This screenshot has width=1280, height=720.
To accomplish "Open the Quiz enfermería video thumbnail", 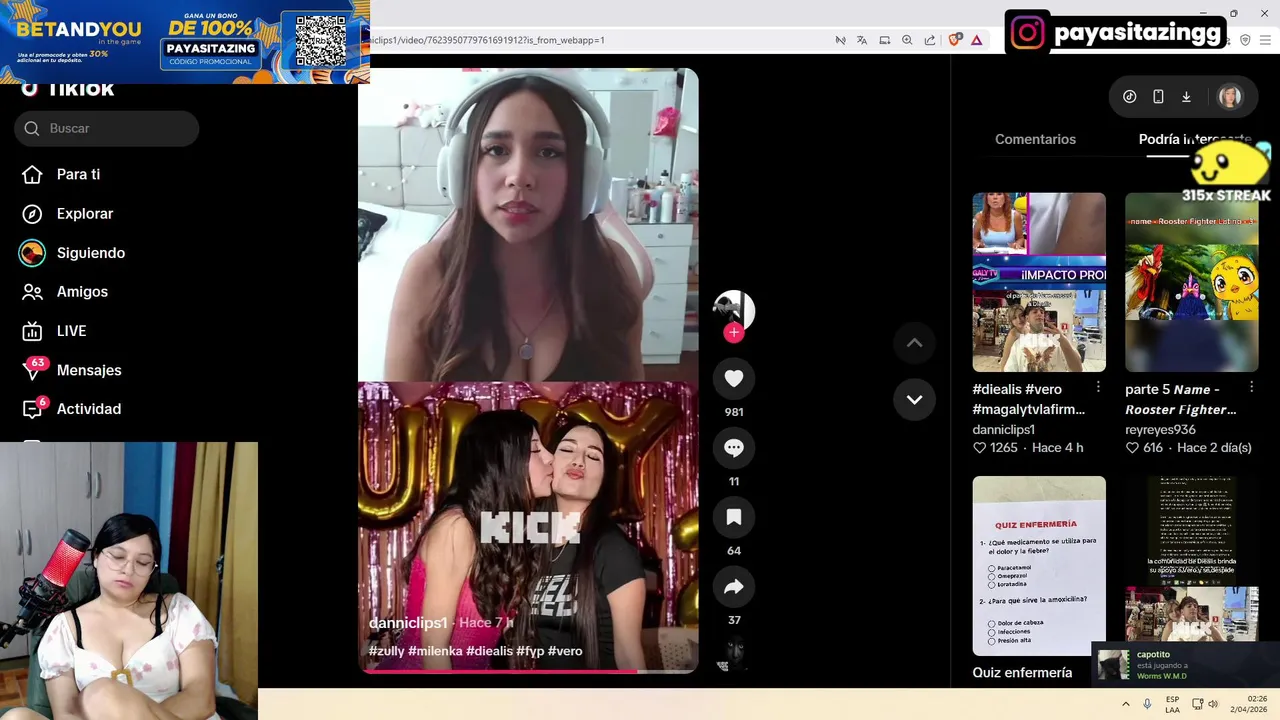I will pos(1039,566).
